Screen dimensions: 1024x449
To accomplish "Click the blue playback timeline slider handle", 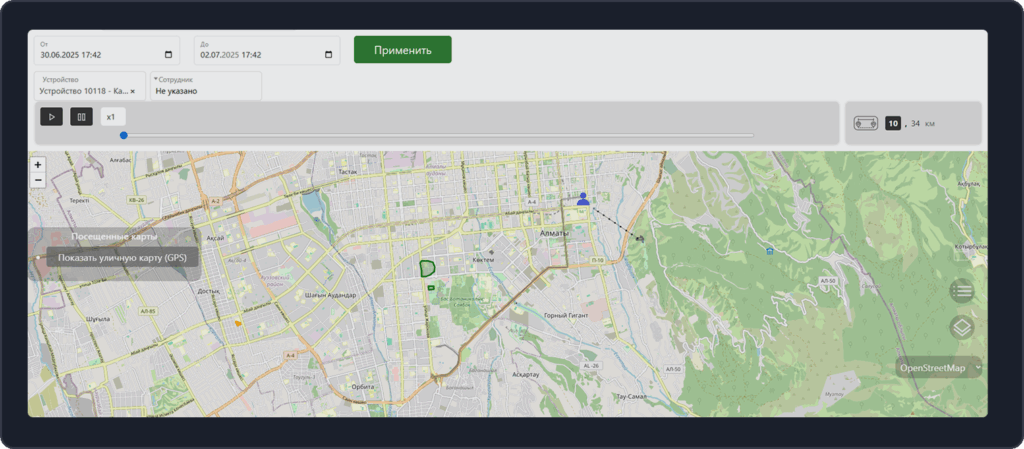I will pyautogui.click(x=124, y=135).
